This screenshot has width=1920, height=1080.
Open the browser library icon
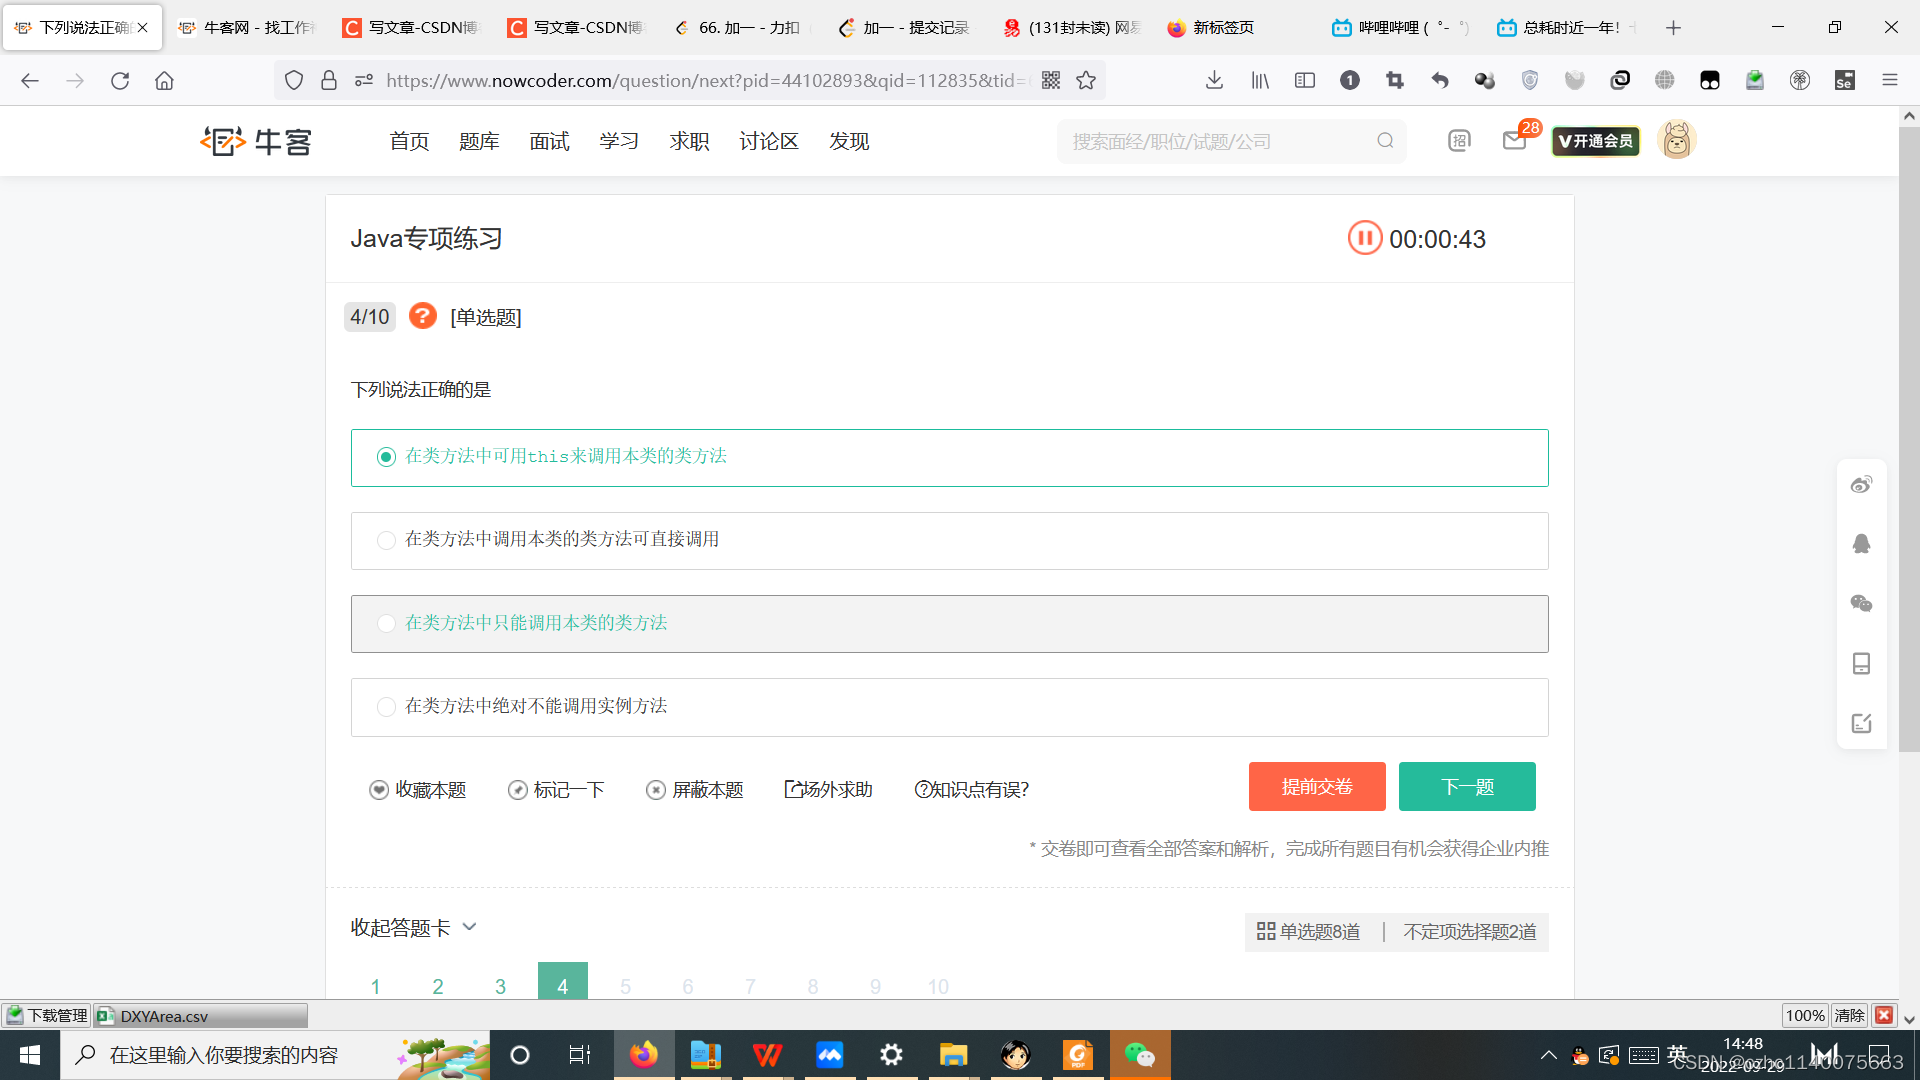1260,80
